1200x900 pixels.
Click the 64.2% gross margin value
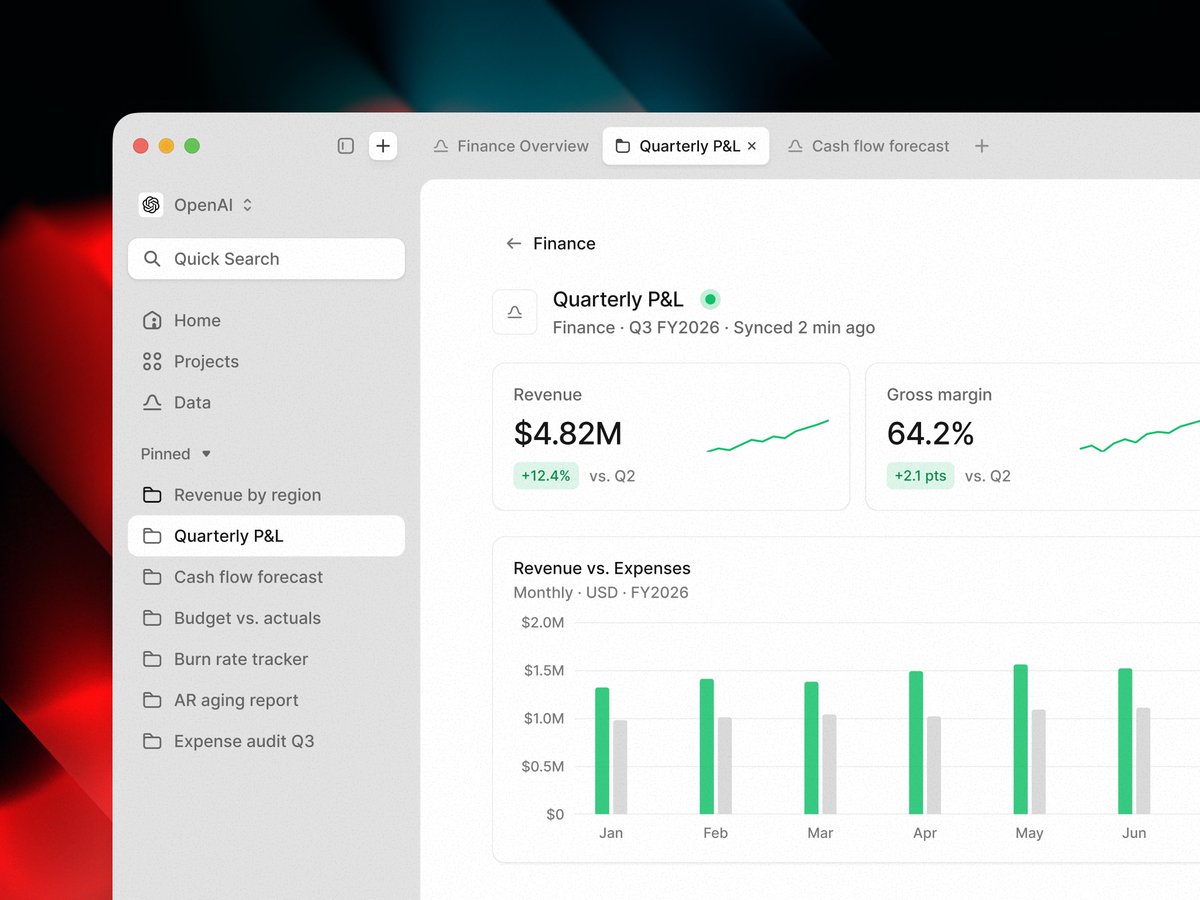click(931, 434)
